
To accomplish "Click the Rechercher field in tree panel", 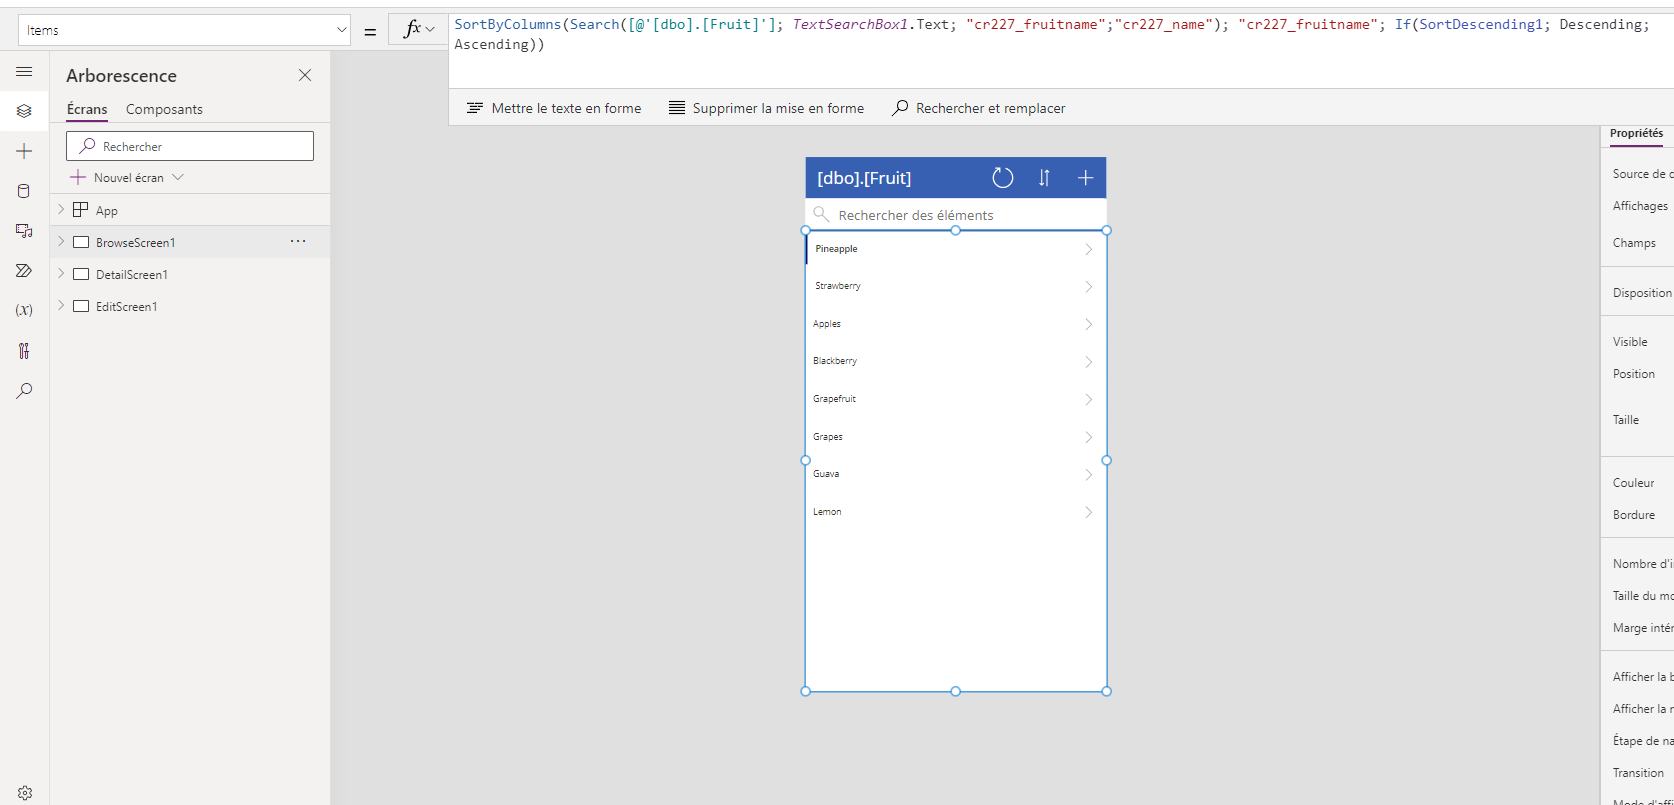I will pyautogui.click(x=190, y=146).
